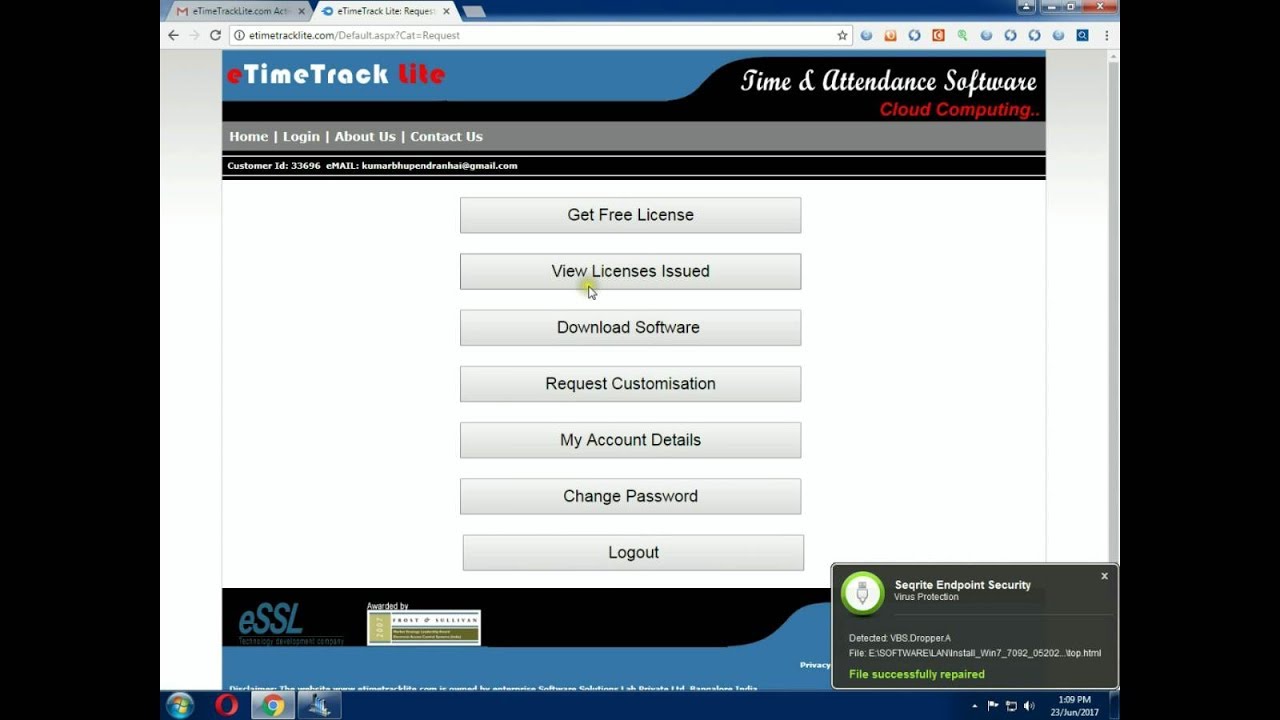Open the About Us nav link
Screen dimensions: 1280x720
365,137
